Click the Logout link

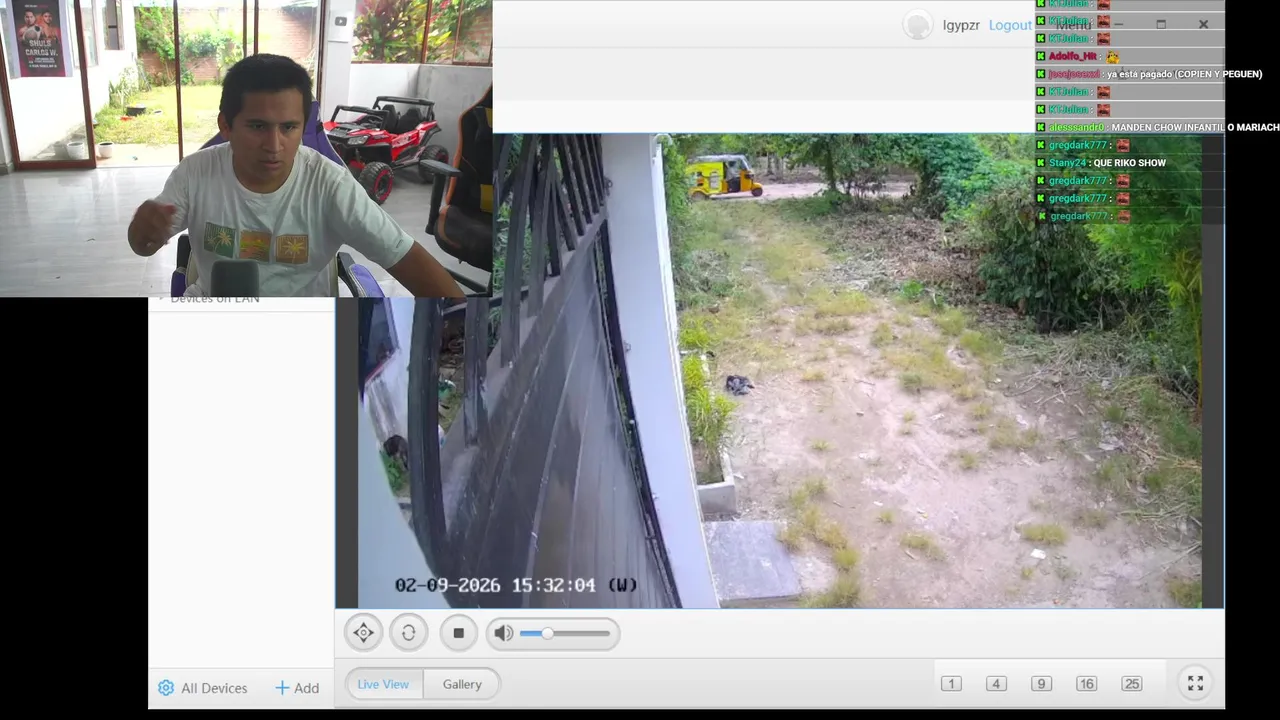1010,25
